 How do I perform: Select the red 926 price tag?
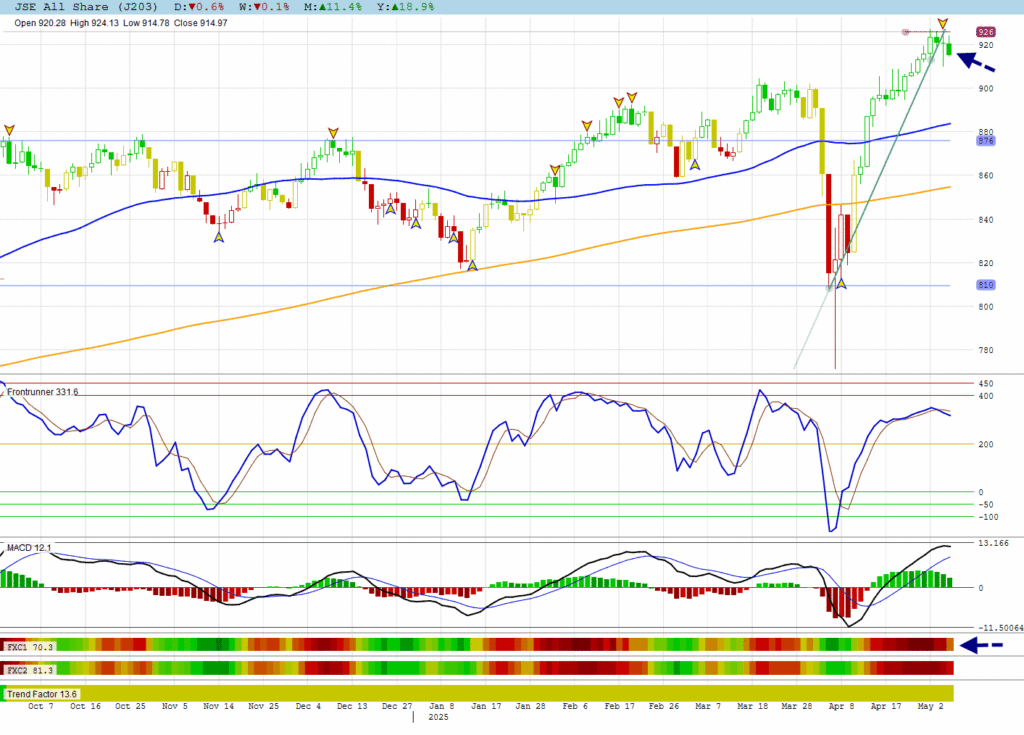click(x=985, y=31)
